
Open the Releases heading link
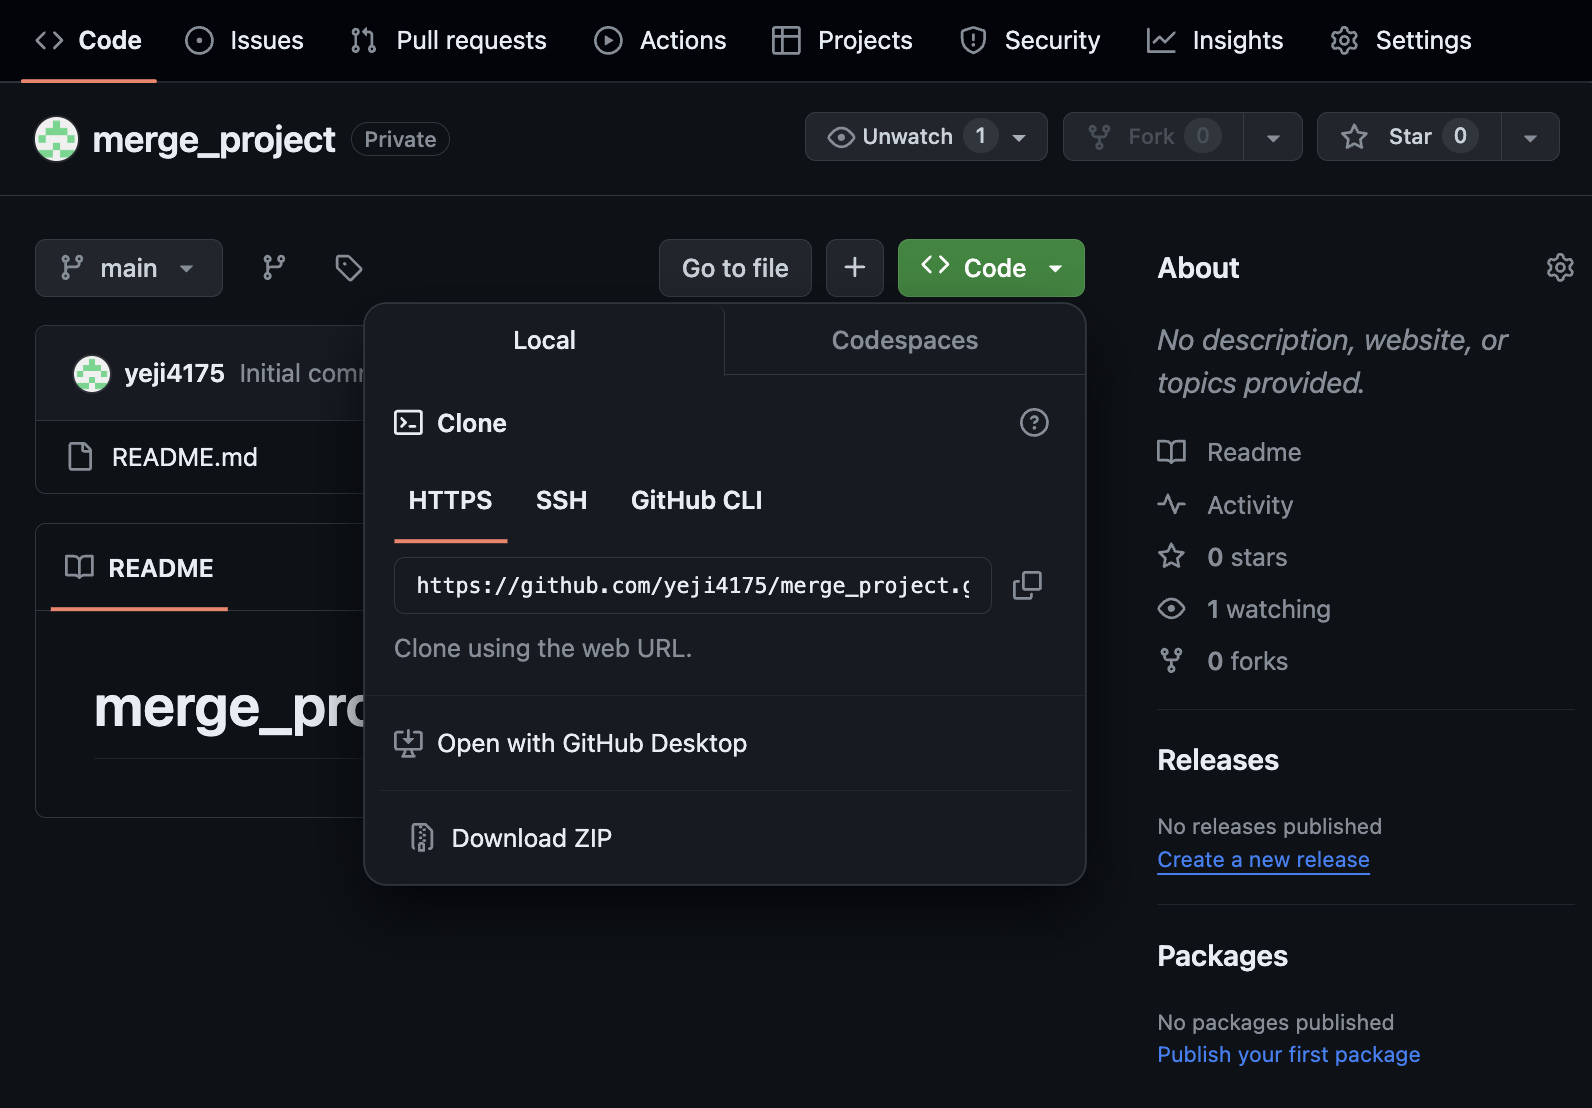click(1218, 760)
